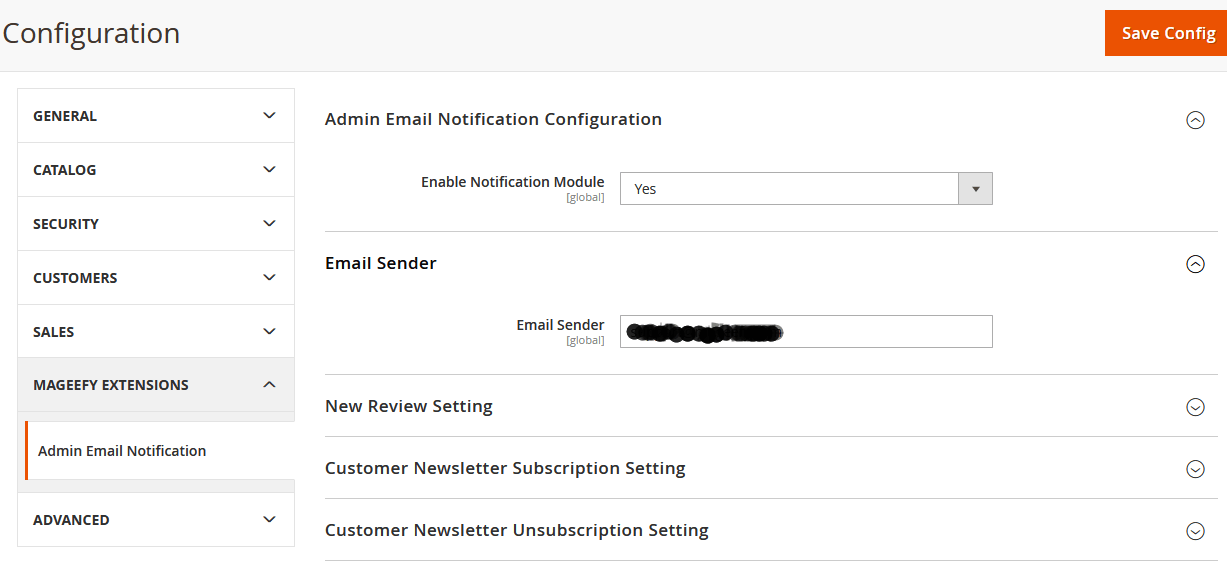Expand New Review Setting circle icon
This screenshot has height=564, width=1227.
pos(1195,407)
